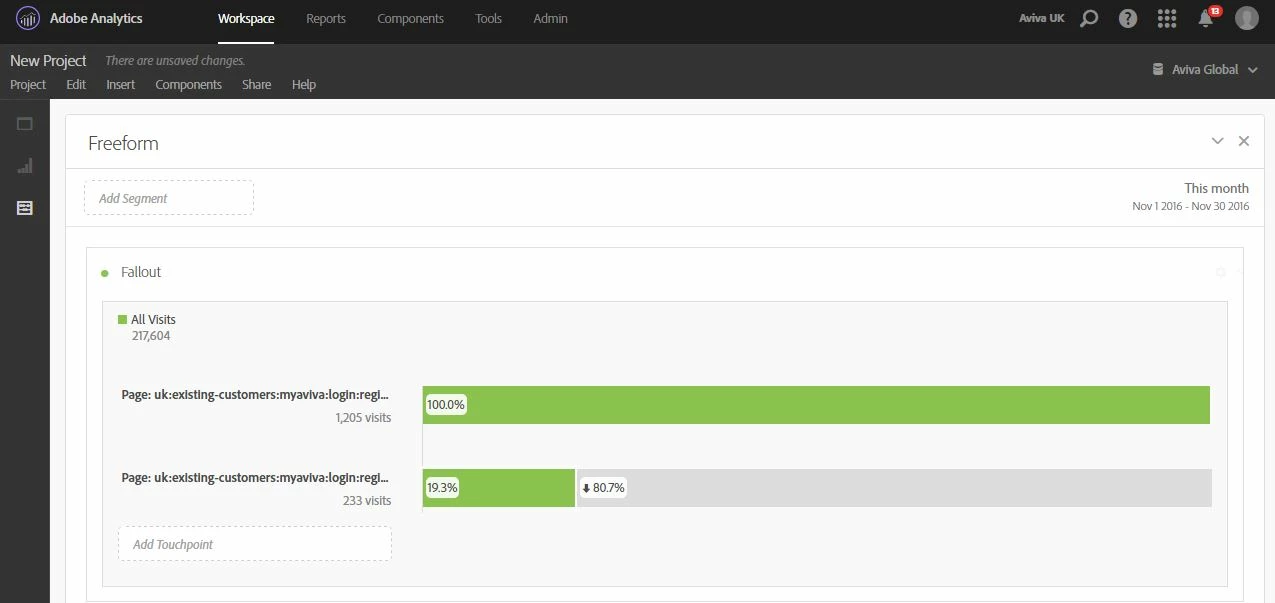
Task: Open the Components menu in project bar
Action: click(189, 84)
